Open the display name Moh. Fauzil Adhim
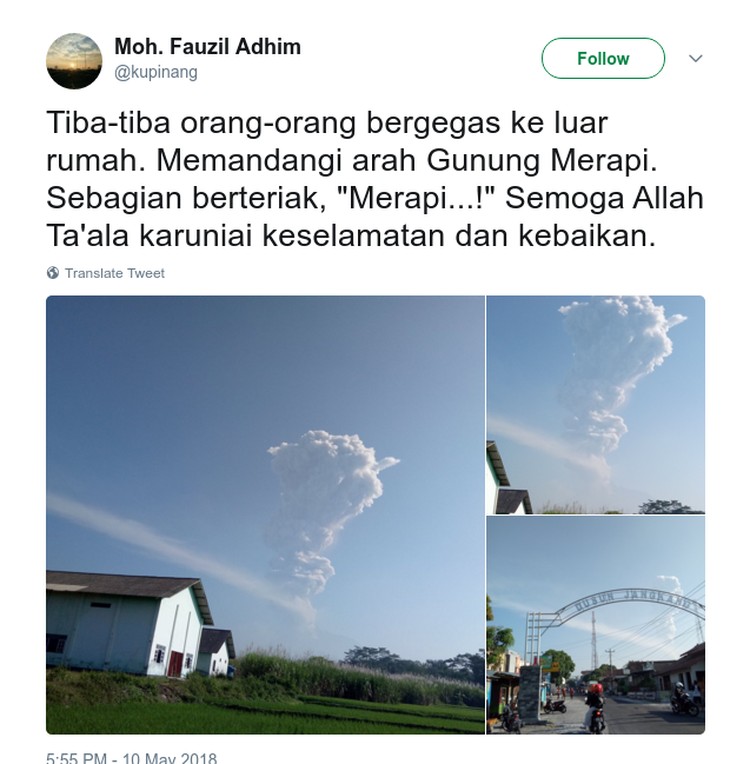The height and width of the screenshot is (764, 750). (x=208, y=47)
